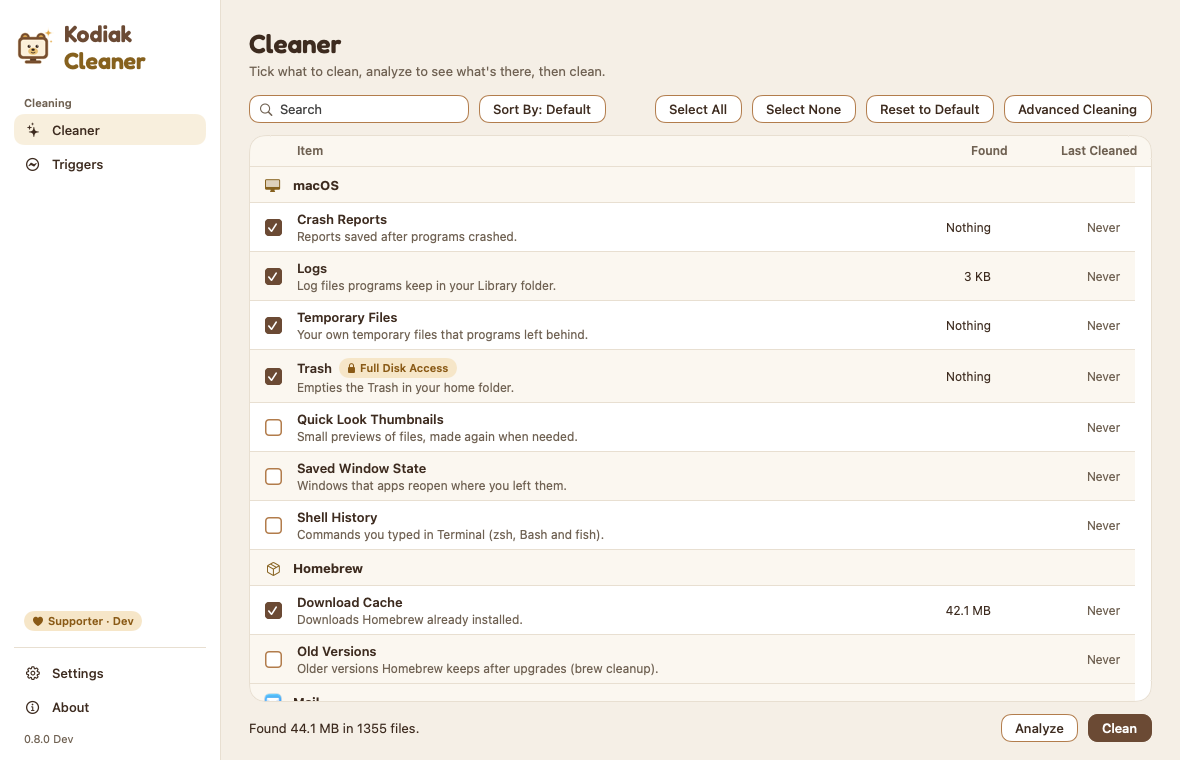Screen dimensions: 1180x760
Task: Click the Kodiak Cleaner bear logo
Action: pyautogui.click(x=34, y=47)
